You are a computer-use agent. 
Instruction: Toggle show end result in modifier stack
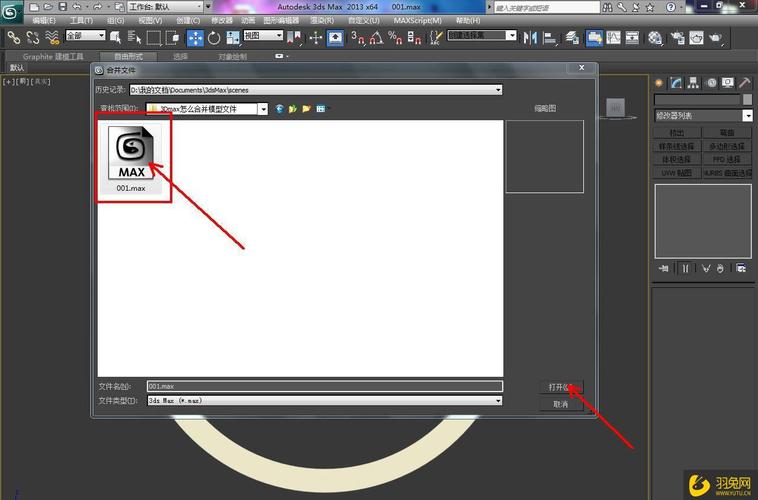(x=686, y=268)
